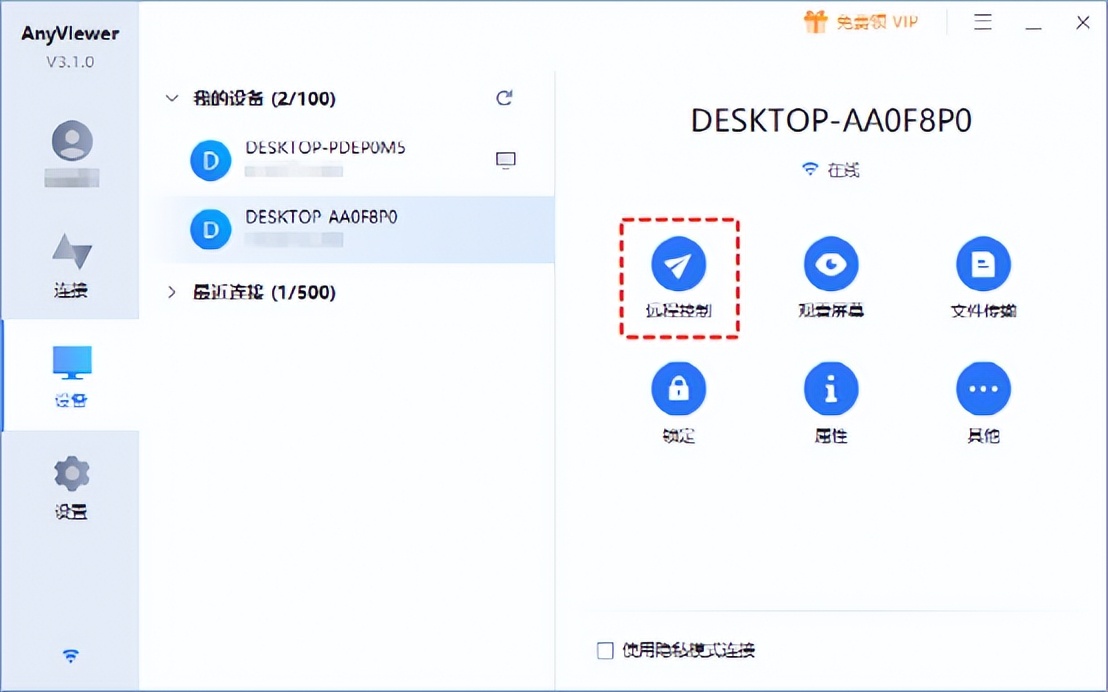
Task: View device 属性 (properties)
Action: pos(831,388)
